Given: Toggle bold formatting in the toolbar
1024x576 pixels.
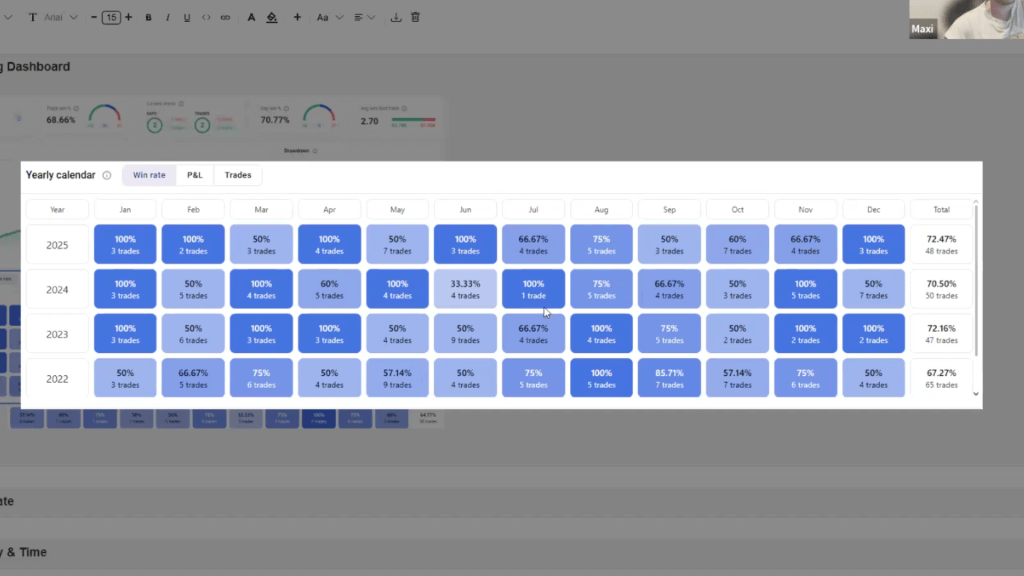Looking at the screenshot, I should 149,17.
